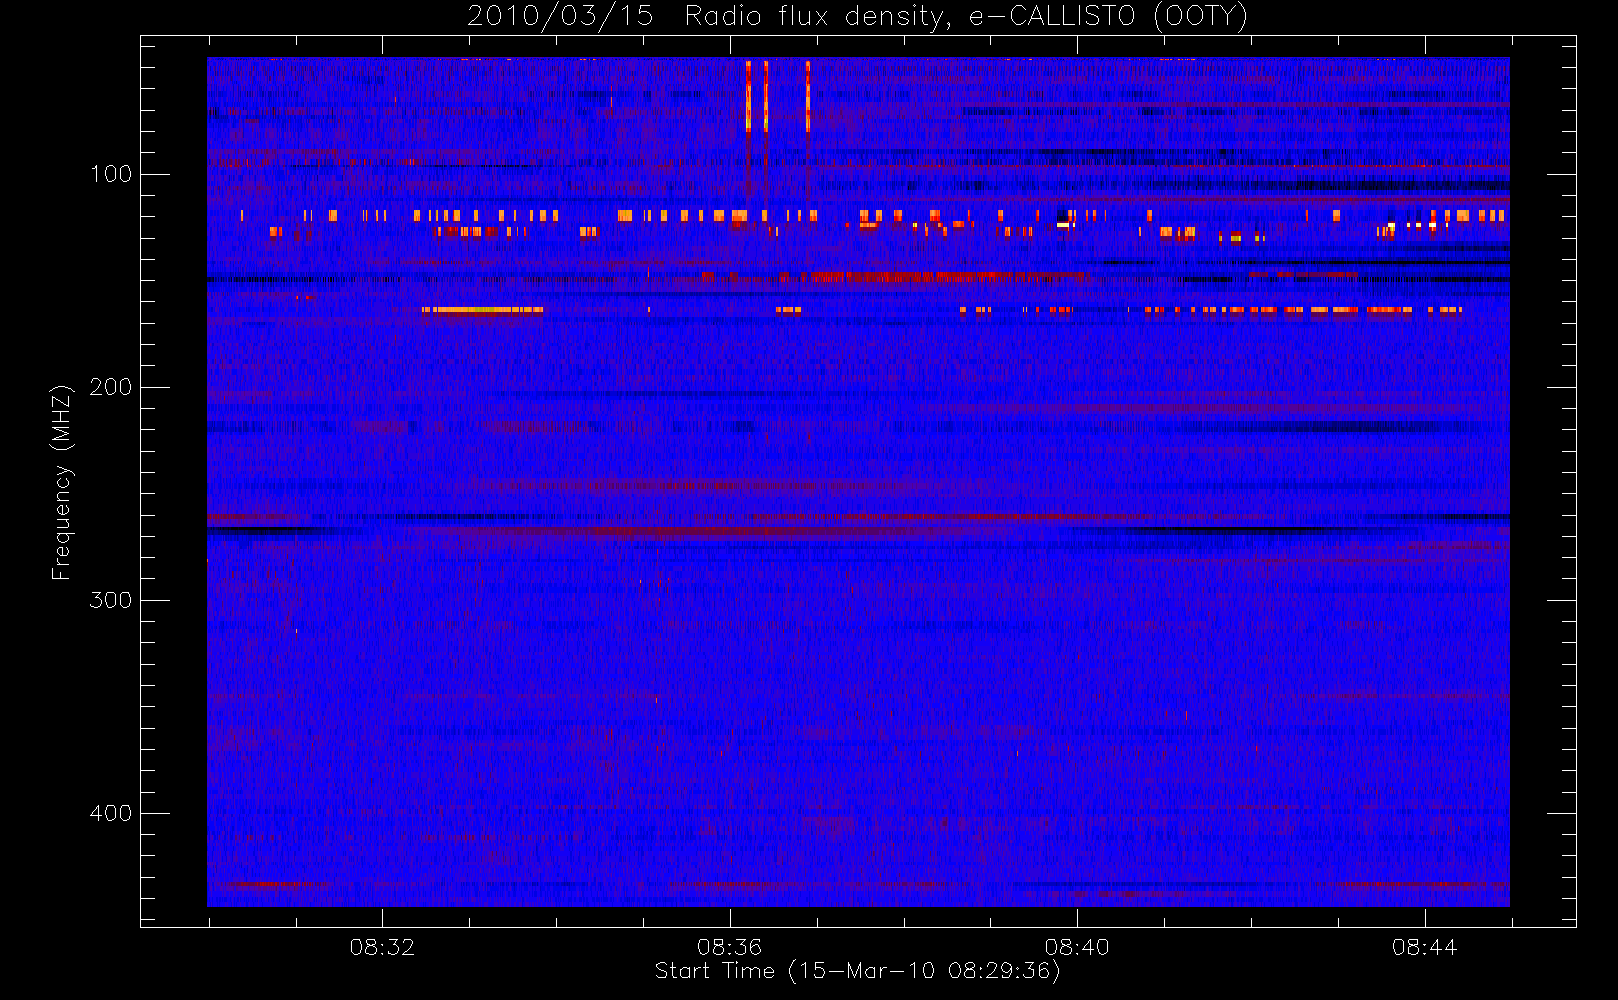Click the Start Time axis label
The height and width of the screenshot is (1000, 1618).
(x=857, y=971)
